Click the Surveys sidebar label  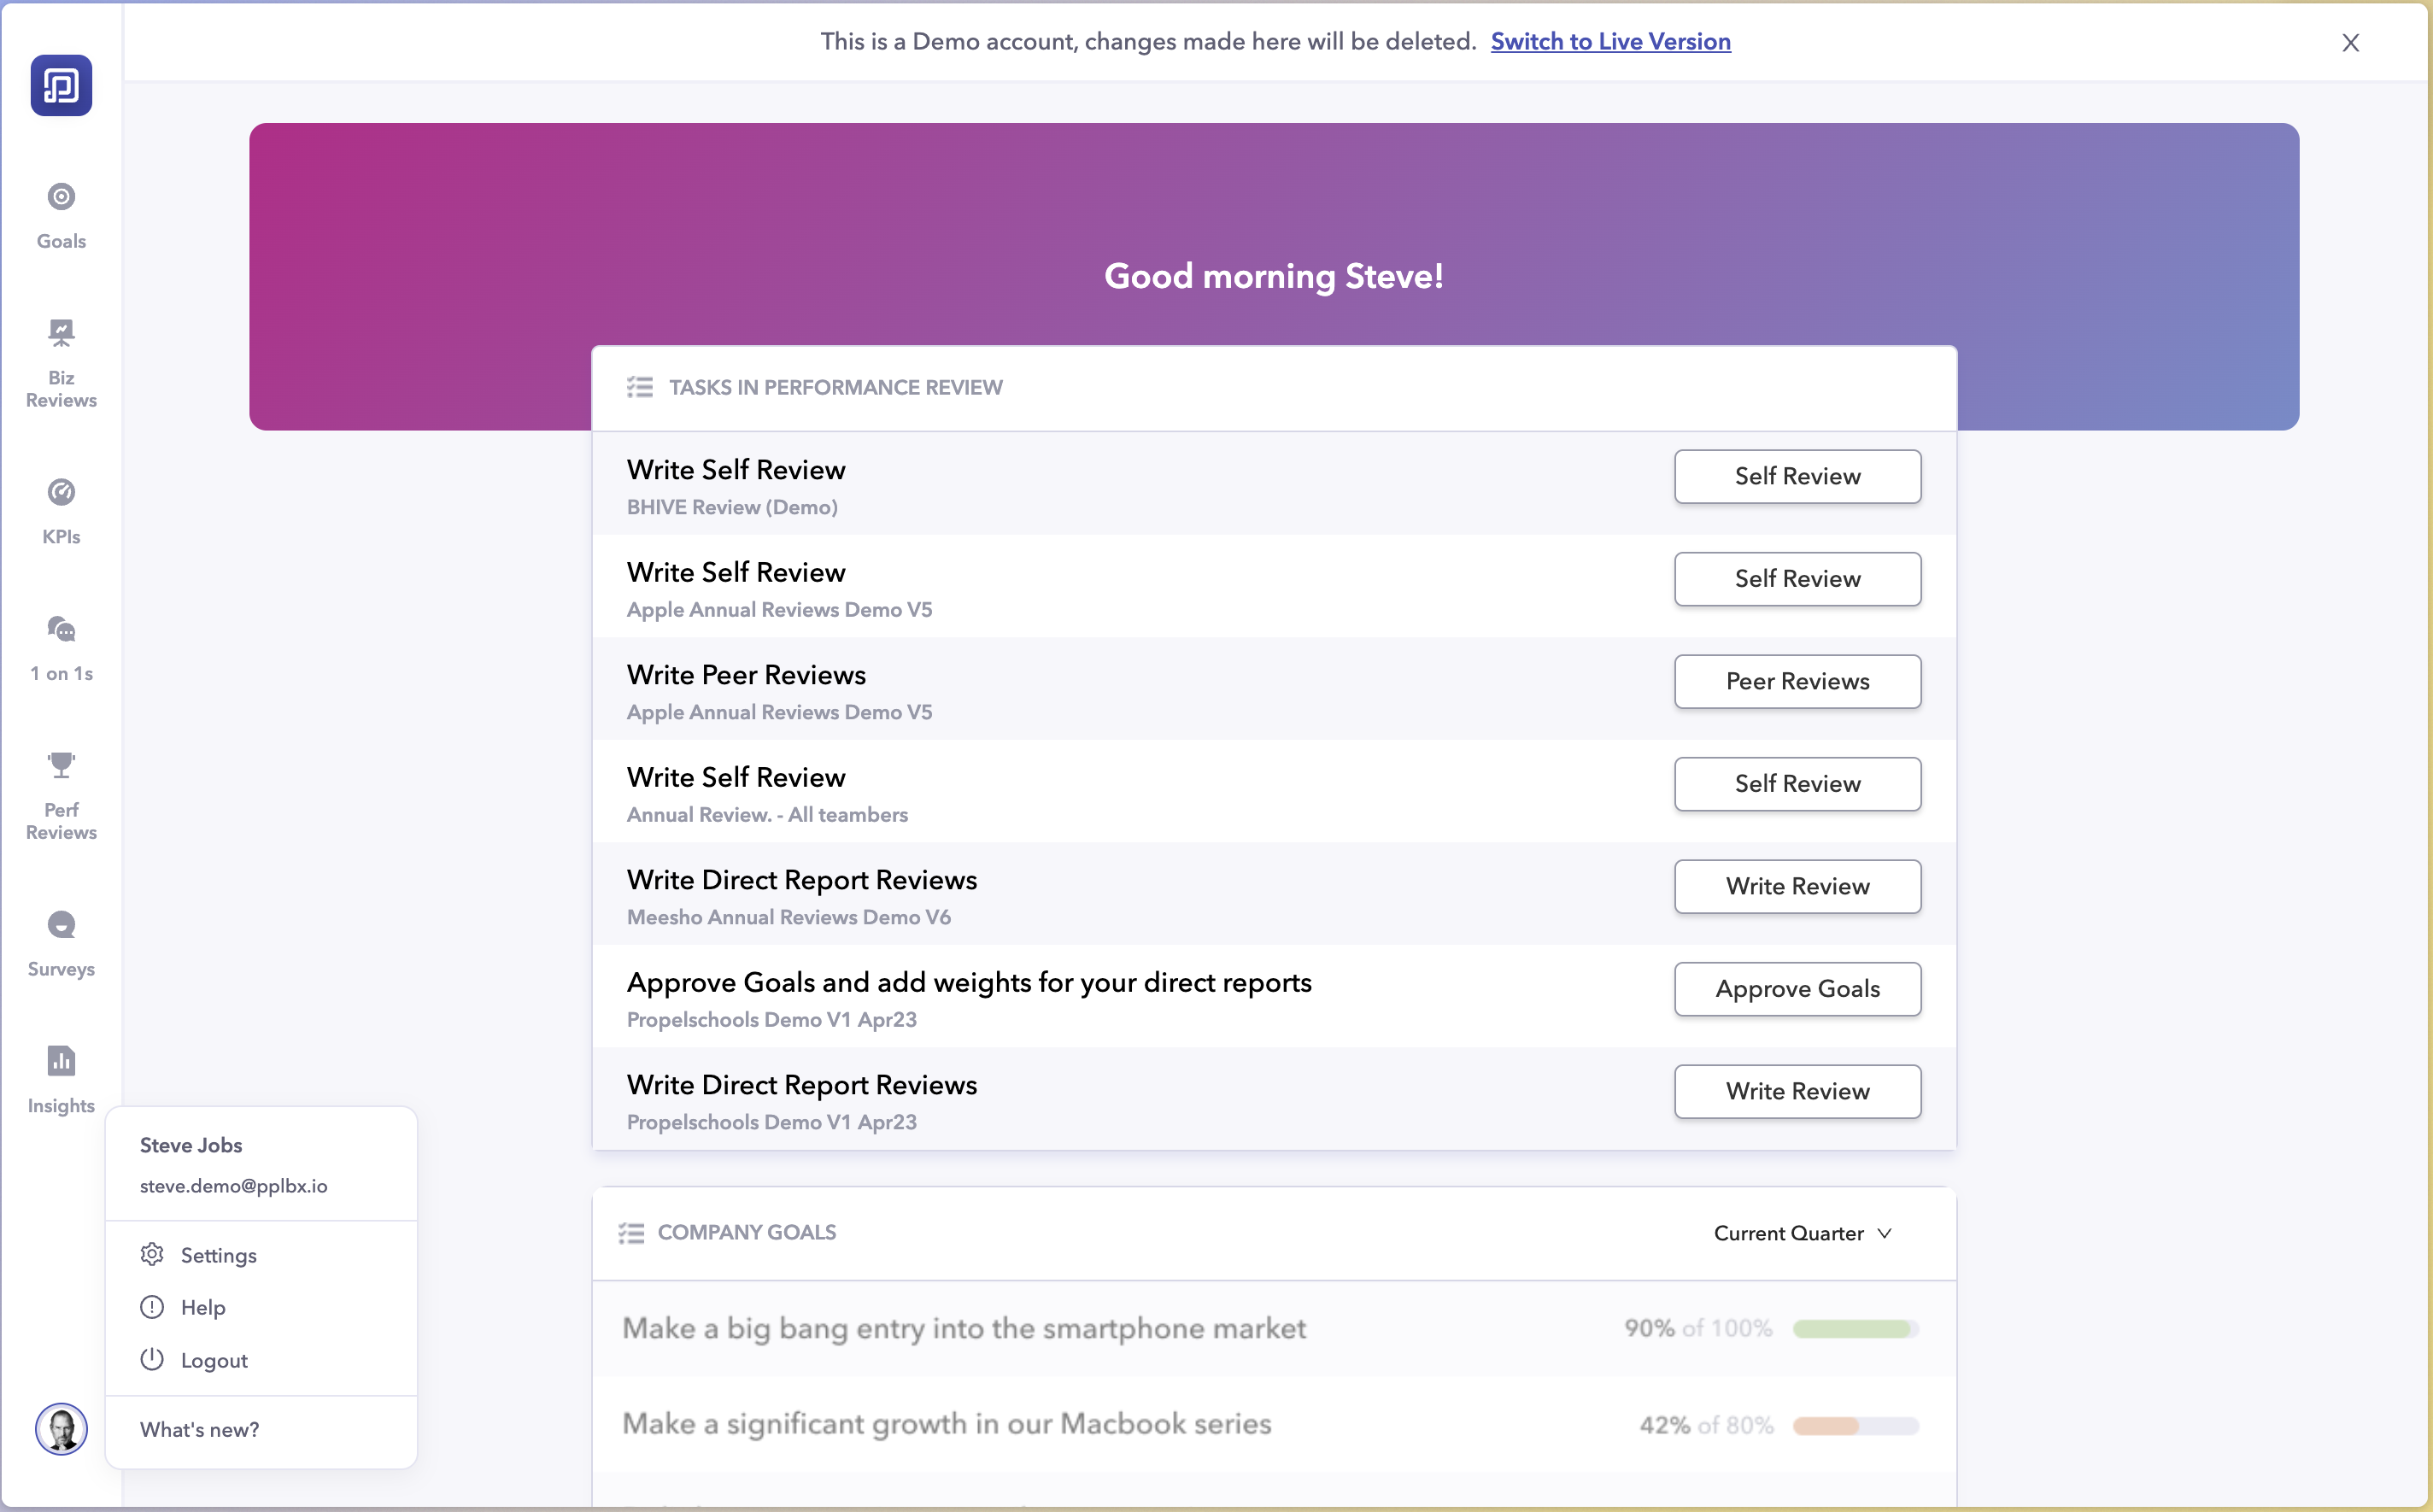pos(61,969)
